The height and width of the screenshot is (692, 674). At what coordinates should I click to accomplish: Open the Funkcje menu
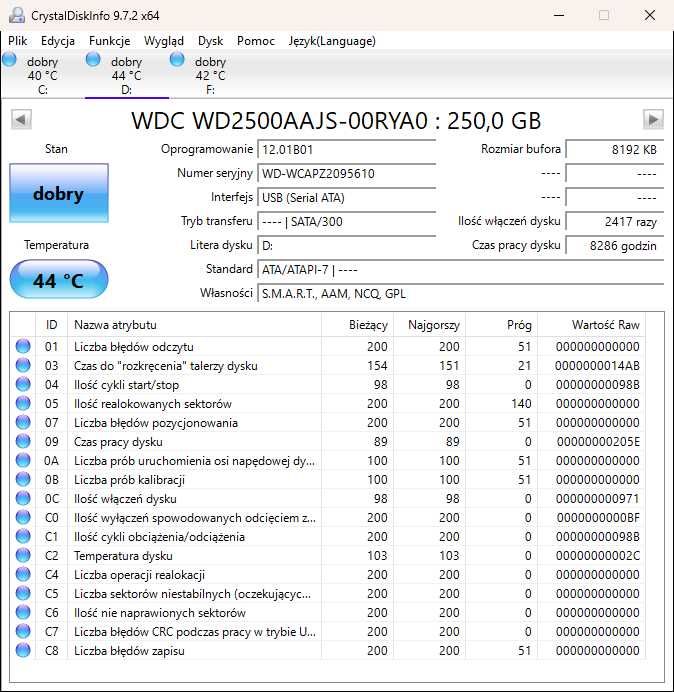click(109, 41)
